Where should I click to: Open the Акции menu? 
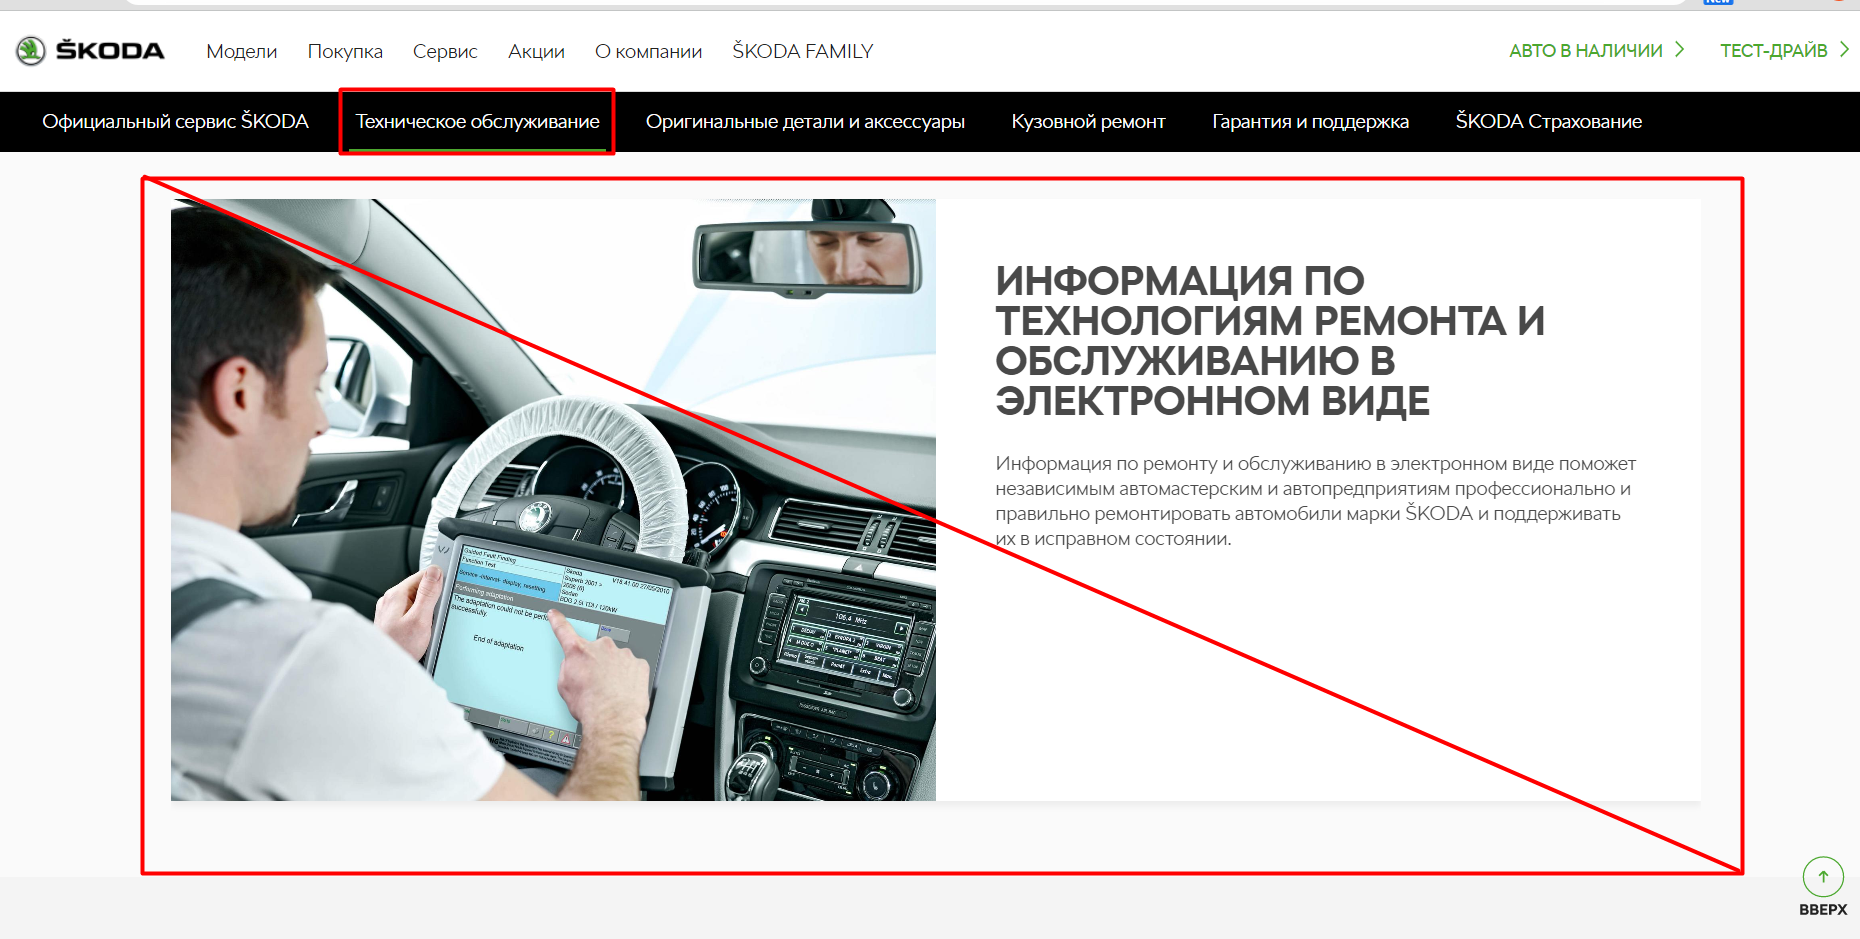(536, 51)
